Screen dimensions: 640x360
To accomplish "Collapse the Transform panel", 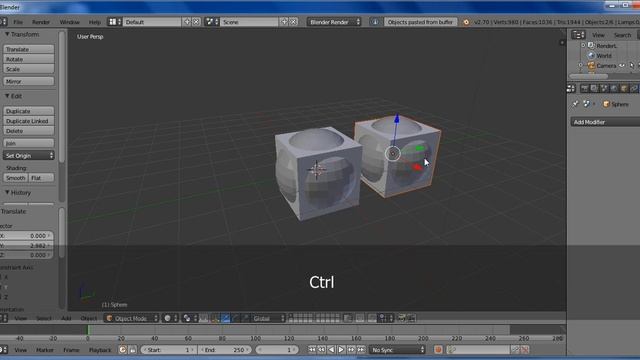I will (7, 34).
